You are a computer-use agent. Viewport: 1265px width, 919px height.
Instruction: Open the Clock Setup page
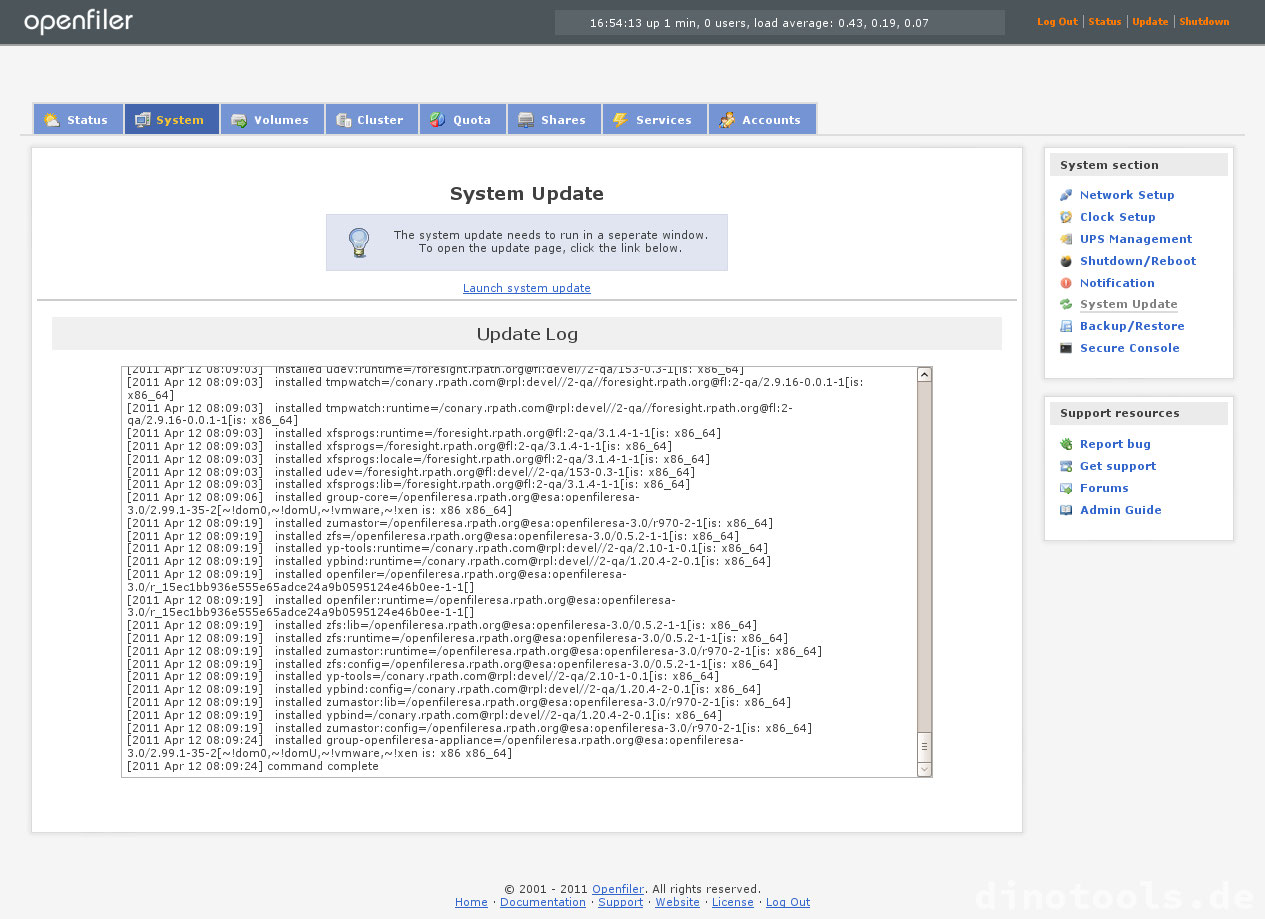click(x=1118, y=217)
